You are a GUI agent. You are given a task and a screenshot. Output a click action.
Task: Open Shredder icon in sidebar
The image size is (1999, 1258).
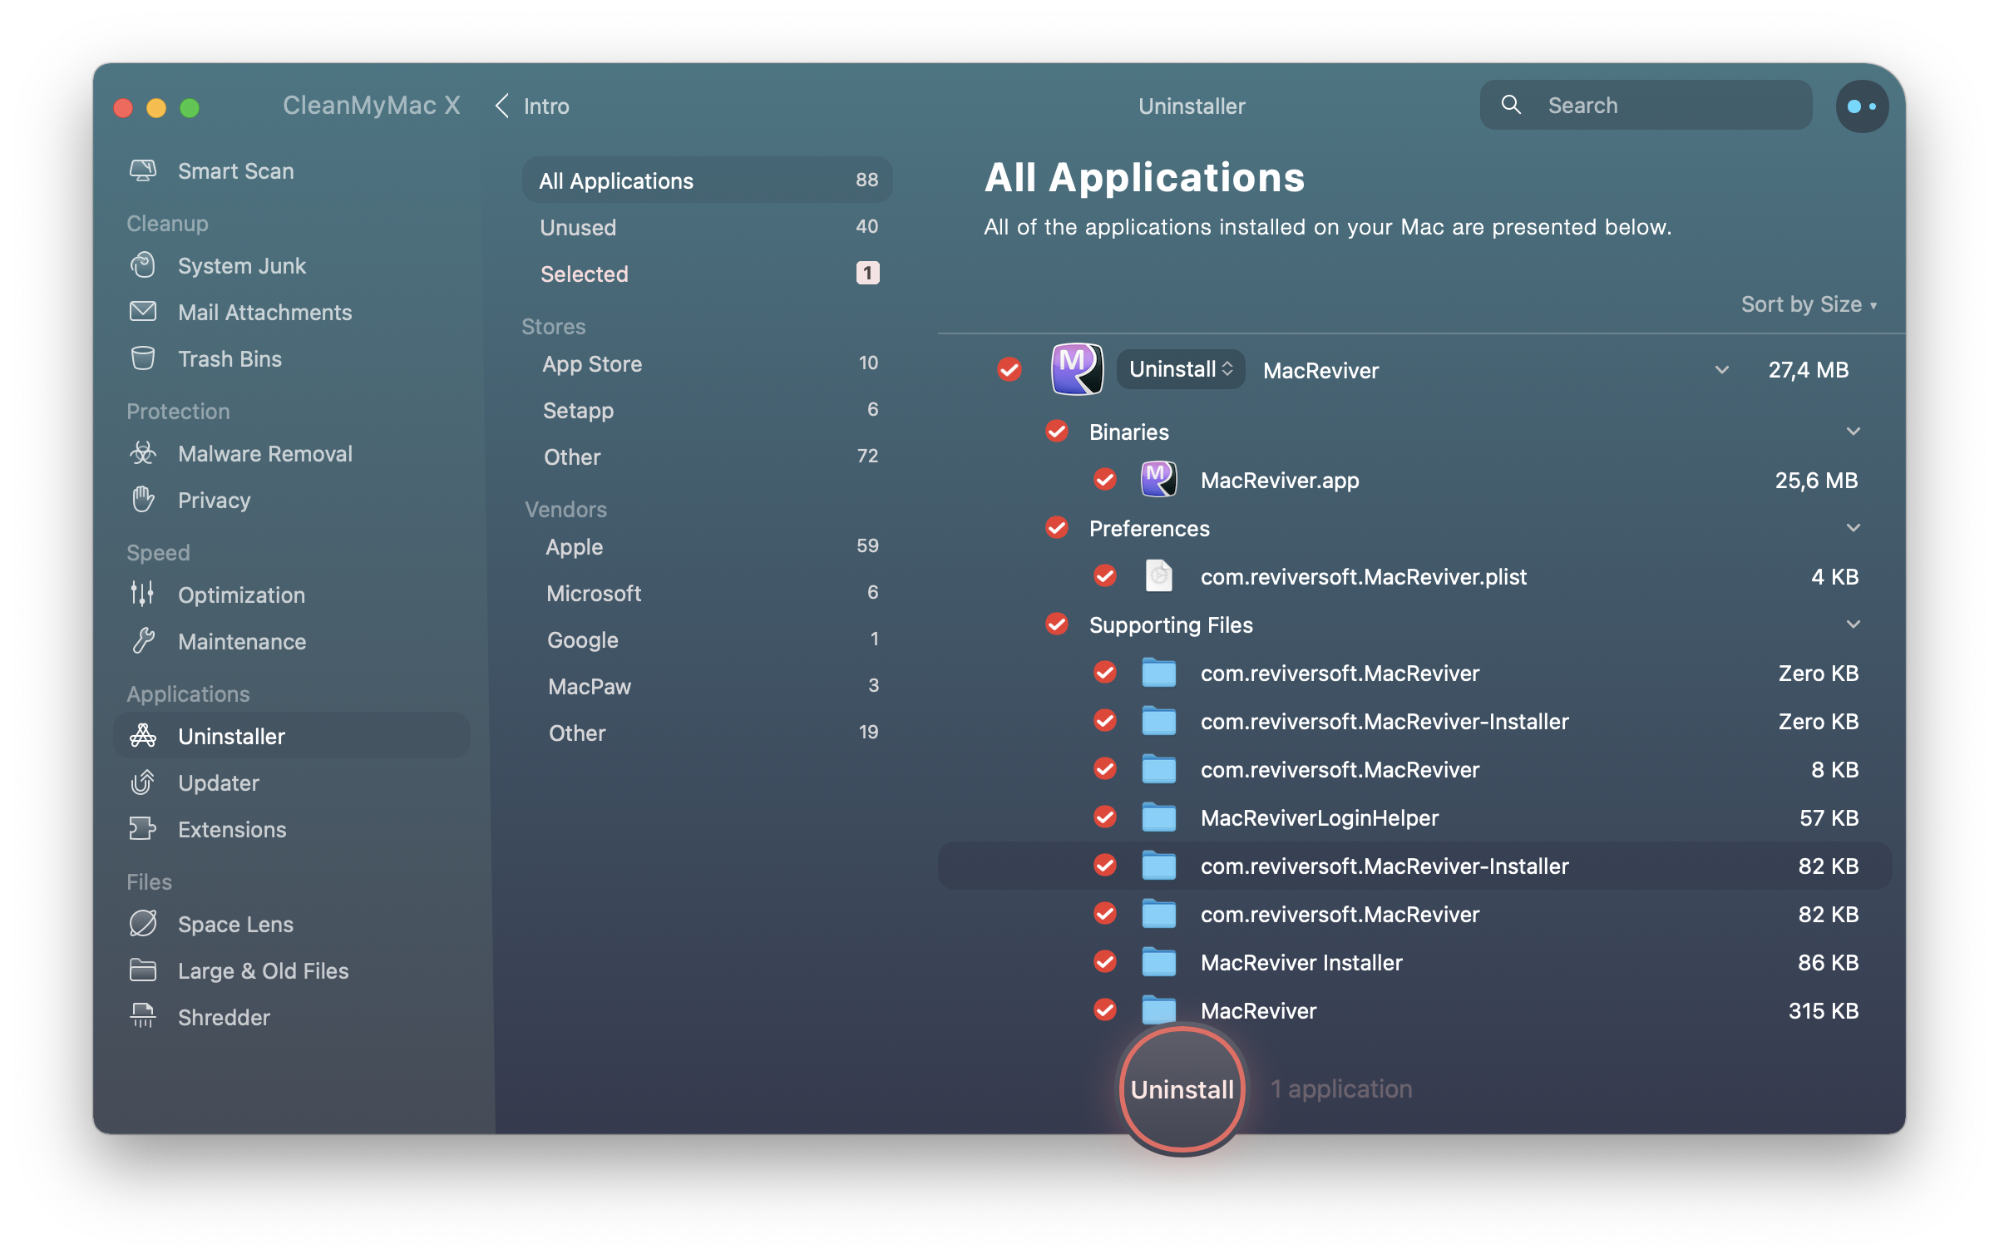[143, 1017]
